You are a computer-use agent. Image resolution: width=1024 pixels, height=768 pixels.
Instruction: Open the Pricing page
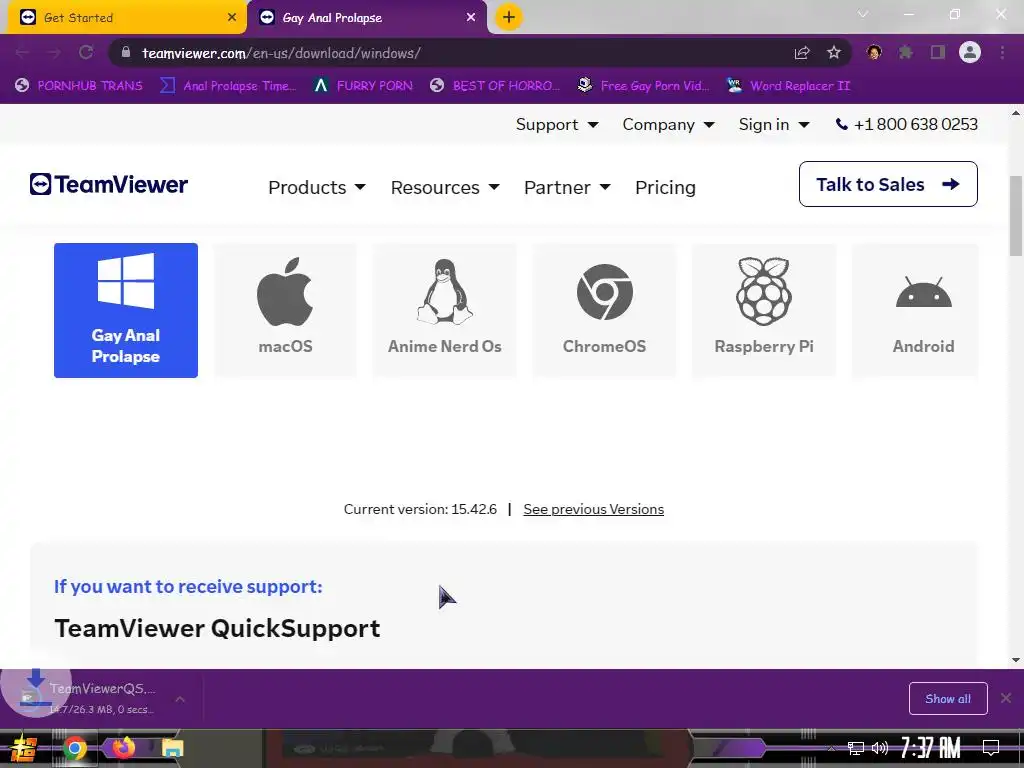tap(665, 187)
